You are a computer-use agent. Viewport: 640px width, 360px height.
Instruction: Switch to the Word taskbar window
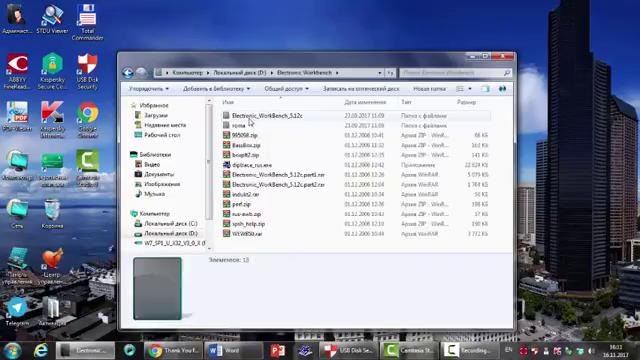(233, 351)
